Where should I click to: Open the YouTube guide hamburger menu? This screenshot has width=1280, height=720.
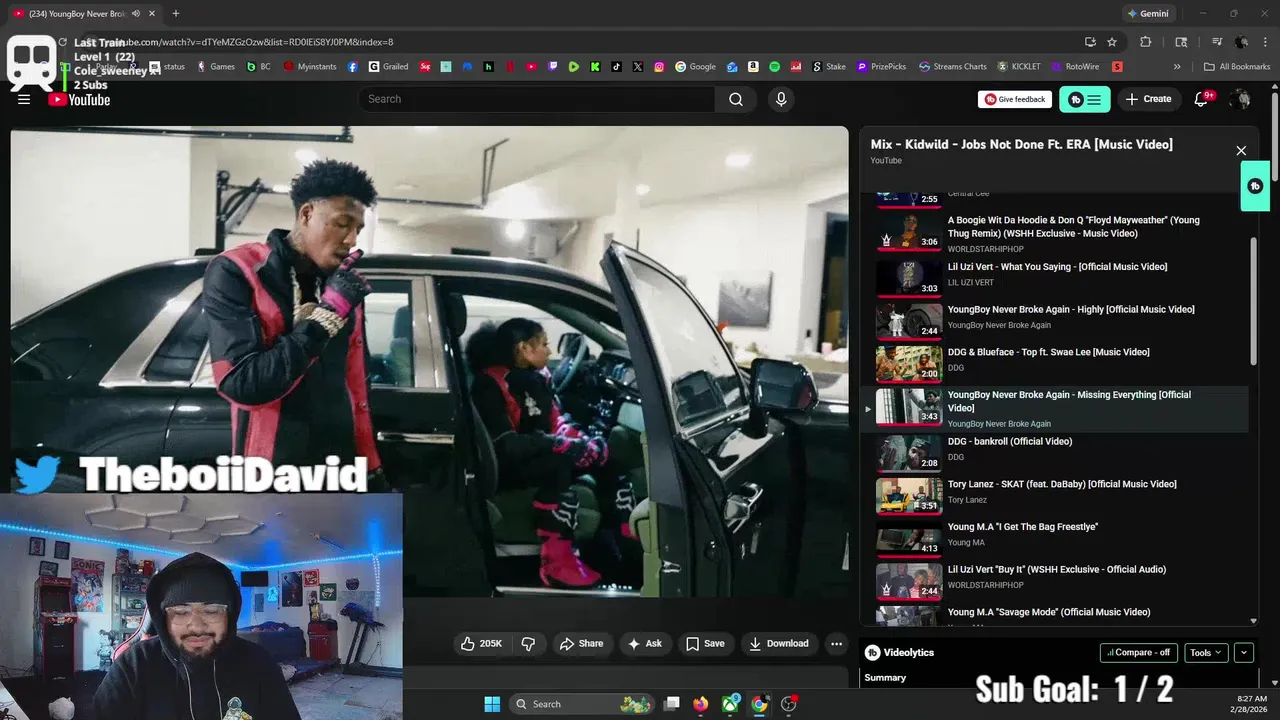(x=24, y=99)
